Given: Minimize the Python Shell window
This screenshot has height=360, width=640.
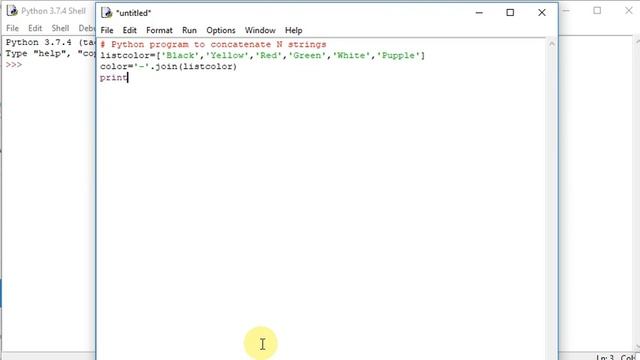Looking at the screenshot, I should point(566,11).
